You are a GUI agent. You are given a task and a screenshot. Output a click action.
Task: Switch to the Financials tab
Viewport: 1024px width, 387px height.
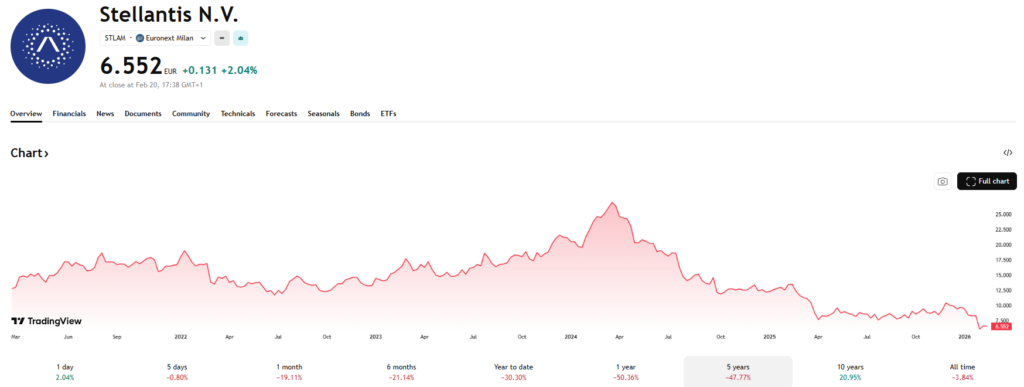pyautogui.click(x=69, y=114)
